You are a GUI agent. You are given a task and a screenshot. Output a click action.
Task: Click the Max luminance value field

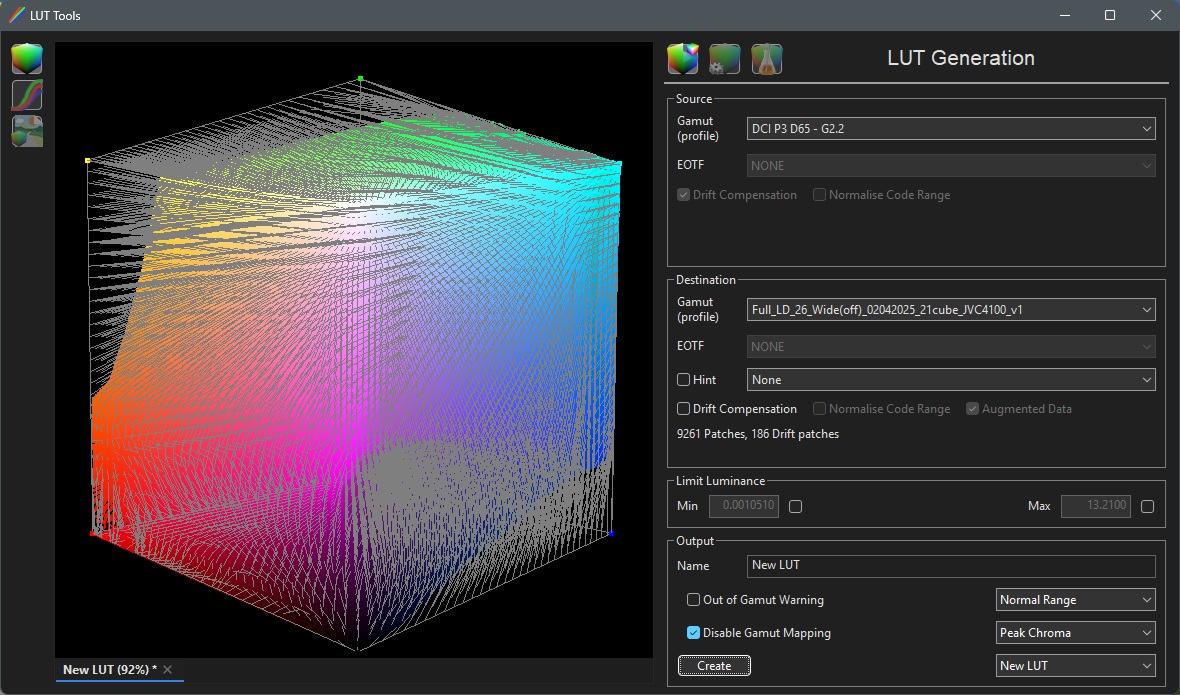click(1096, 505)
